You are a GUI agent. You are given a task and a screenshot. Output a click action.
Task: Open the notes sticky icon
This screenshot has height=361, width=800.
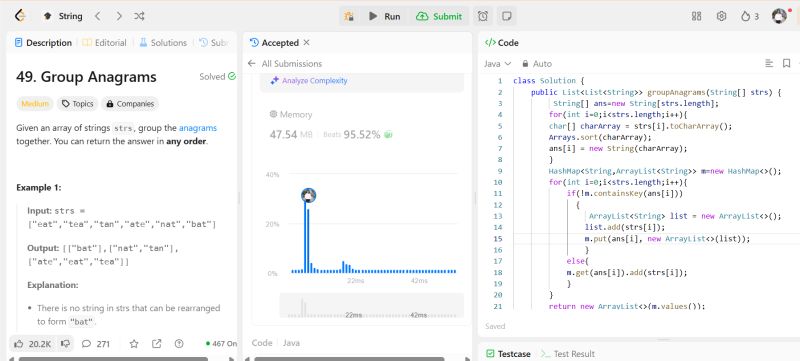pyautogui.click(x=507, y=16)
